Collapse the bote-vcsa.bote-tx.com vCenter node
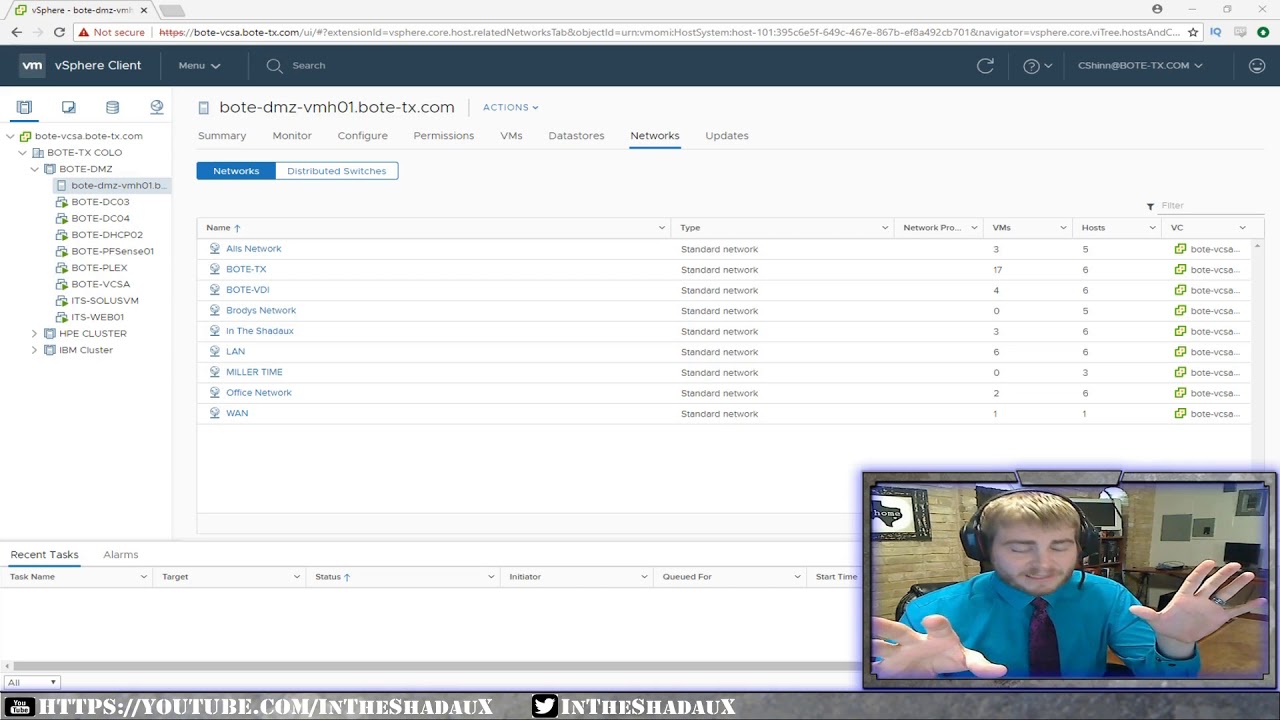1280x720 pixels. pyautogui.click(x=10, y=136)
